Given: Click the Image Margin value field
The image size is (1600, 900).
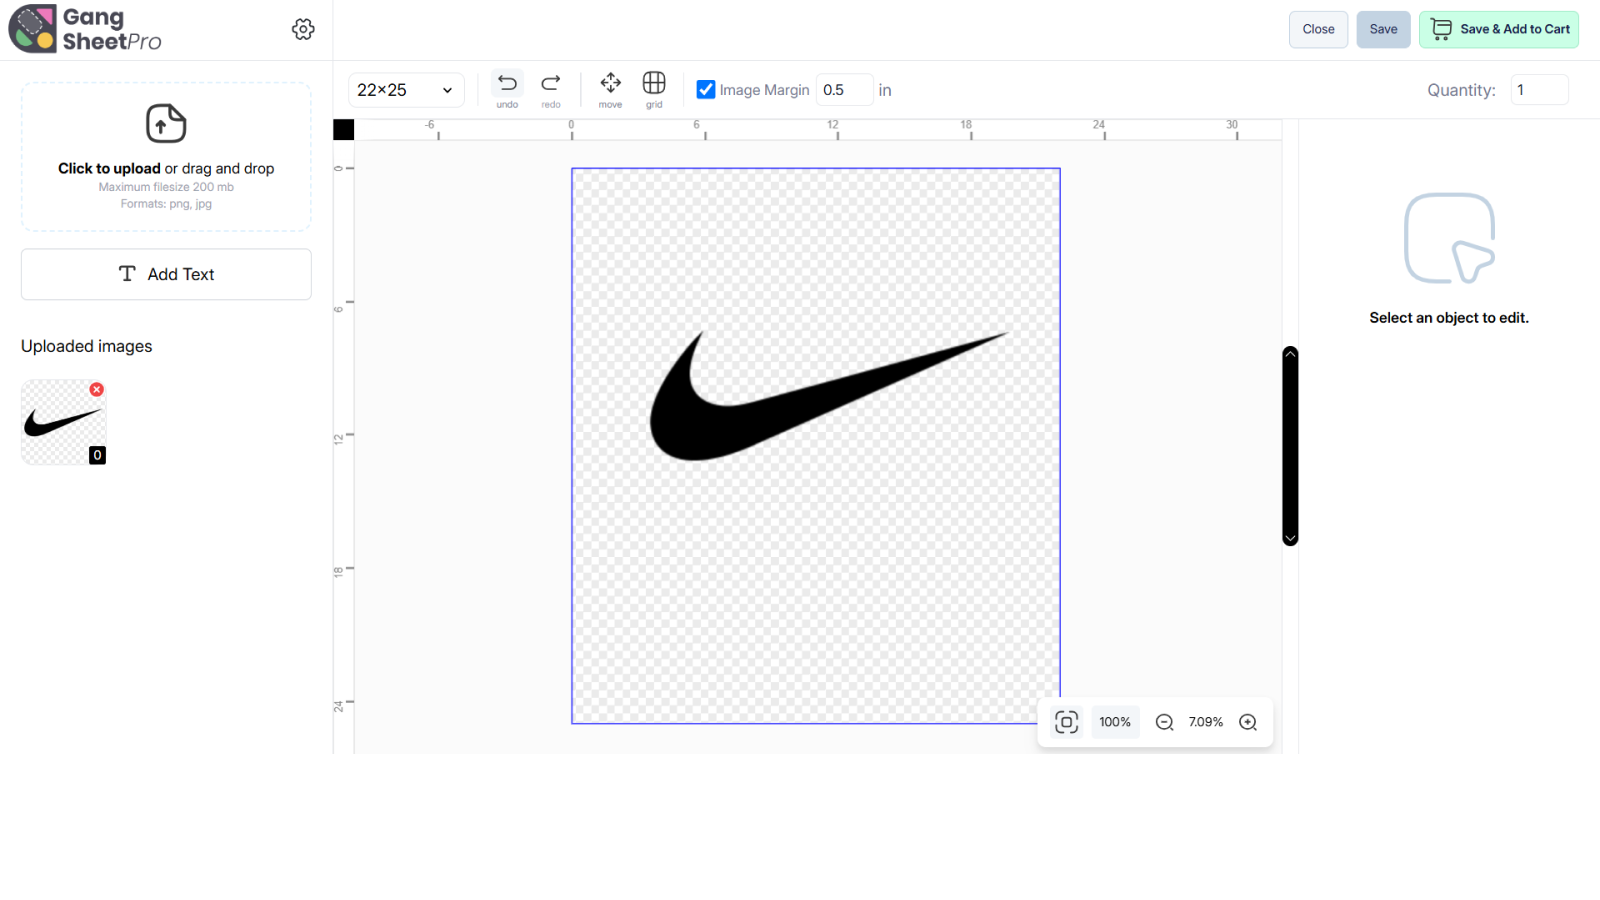Looking at the screenshot, I should tap(843, 90).
